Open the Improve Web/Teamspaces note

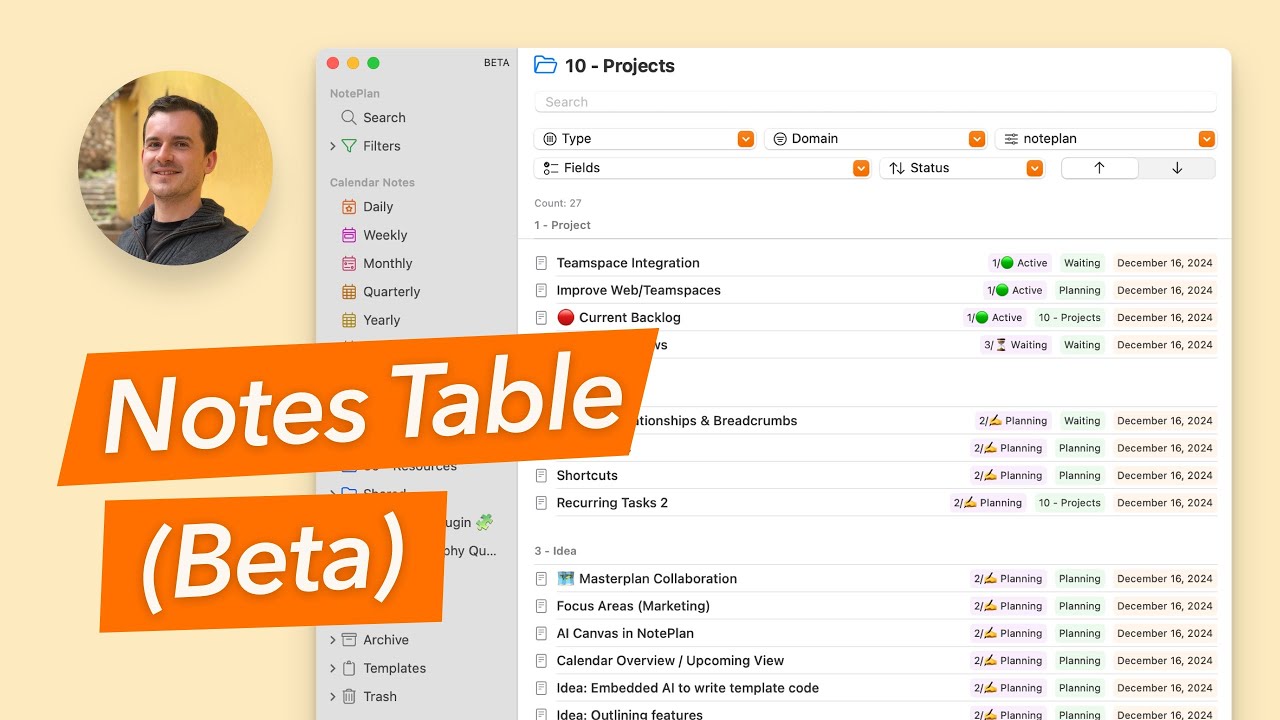point(638,290)
